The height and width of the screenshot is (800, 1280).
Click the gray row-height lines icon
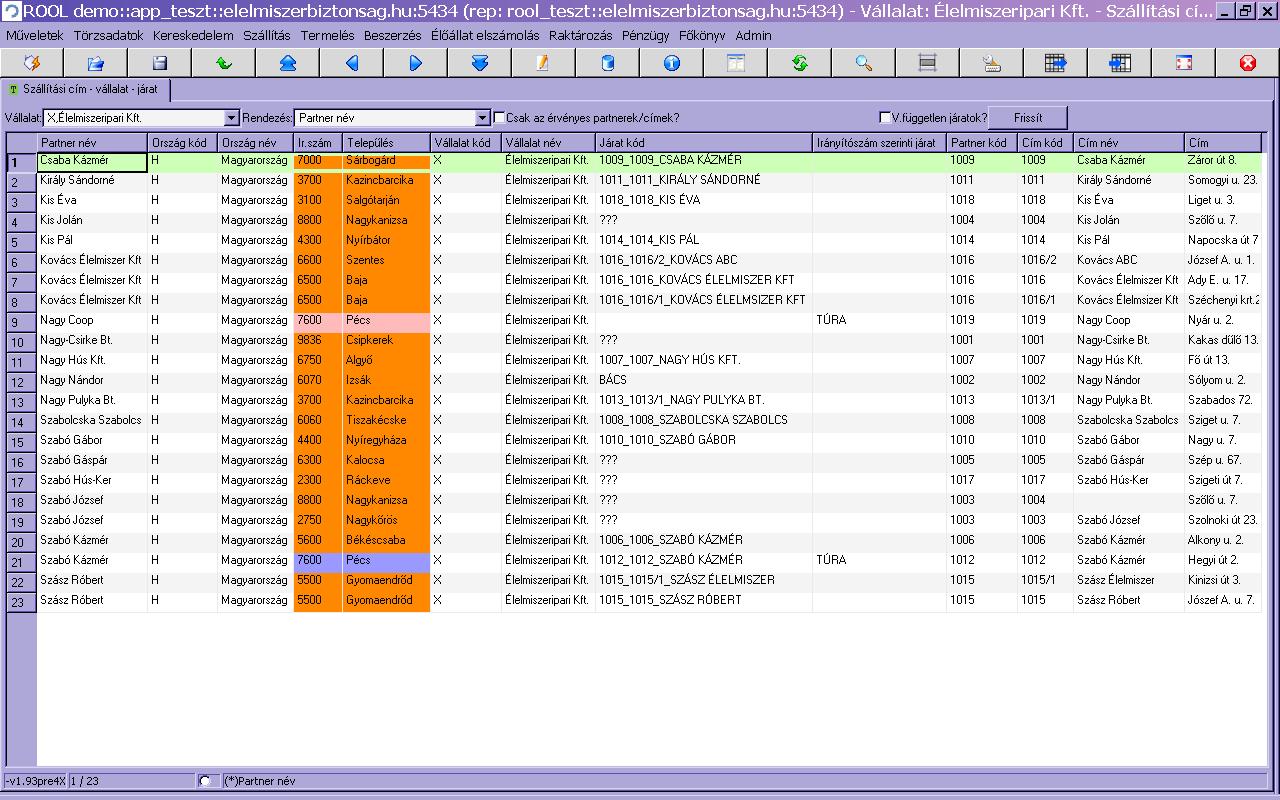pos(928,63)
